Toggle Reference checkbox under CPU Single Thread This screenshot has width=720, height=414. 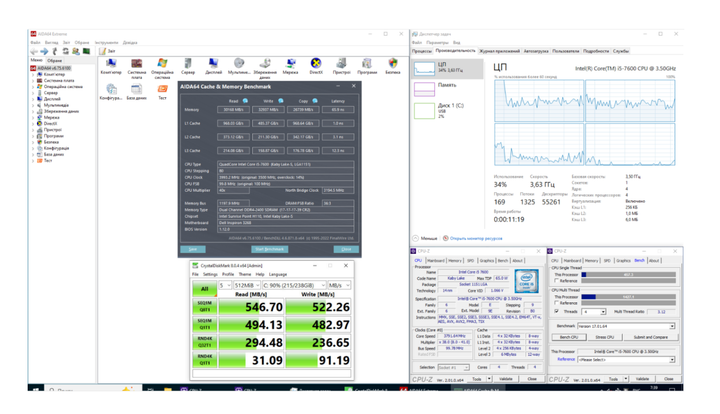(x=557, y=281)
